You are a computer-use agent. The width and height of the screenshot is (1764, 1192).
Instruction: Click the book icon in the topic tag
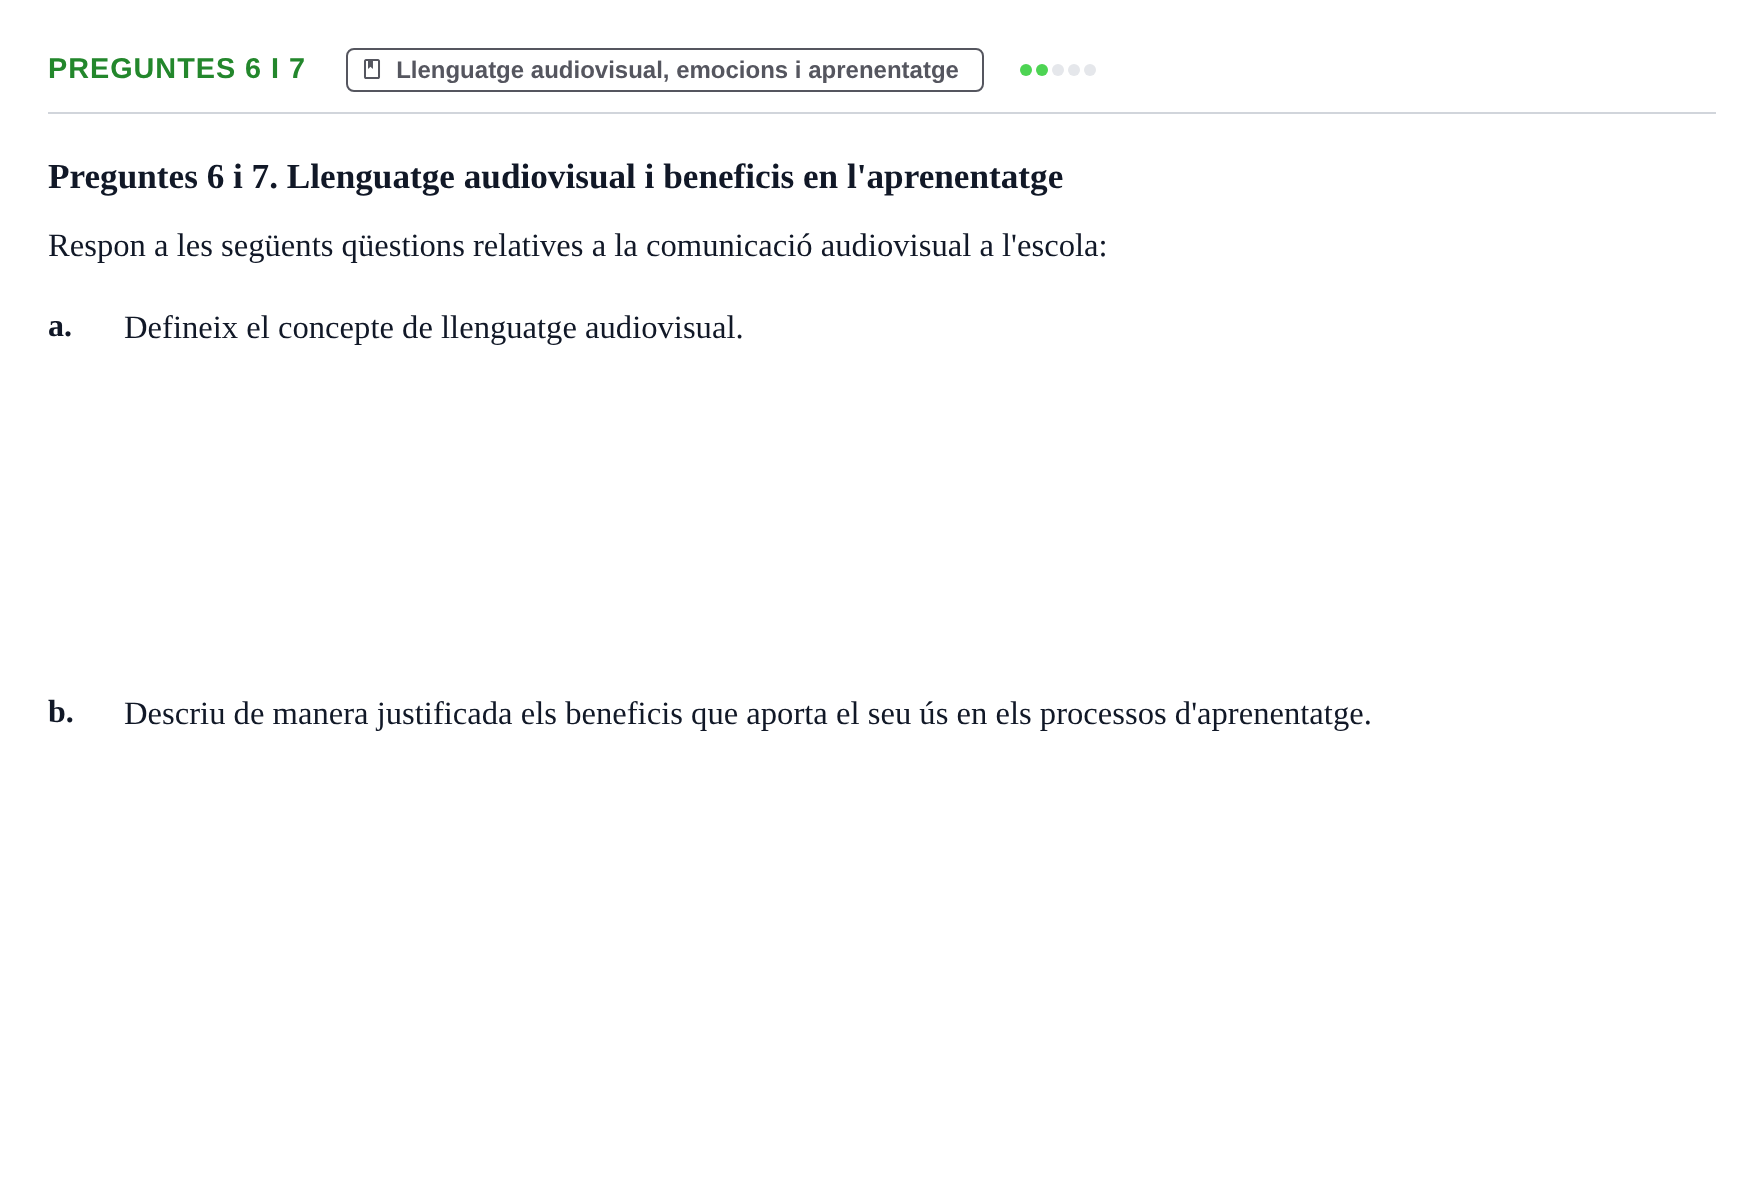click(x=372, y=70)
